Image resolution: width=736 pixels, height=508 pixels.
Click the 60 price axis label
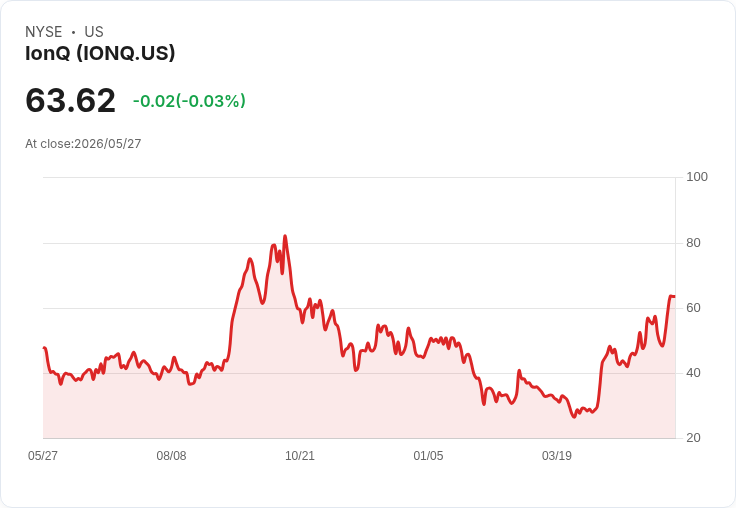point(693,308)
